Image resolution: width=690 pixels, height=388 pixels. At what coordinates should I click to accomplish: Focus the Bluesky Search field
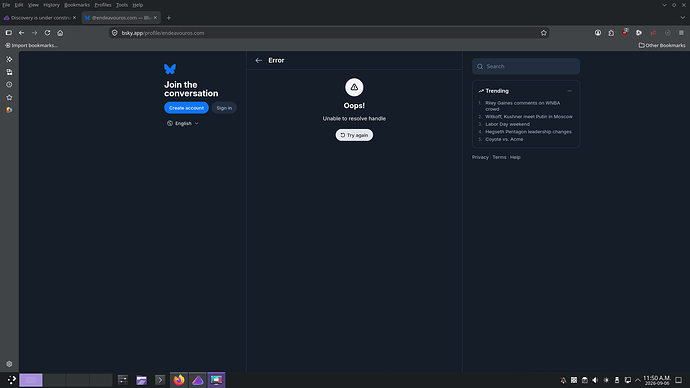pos(526,66)
